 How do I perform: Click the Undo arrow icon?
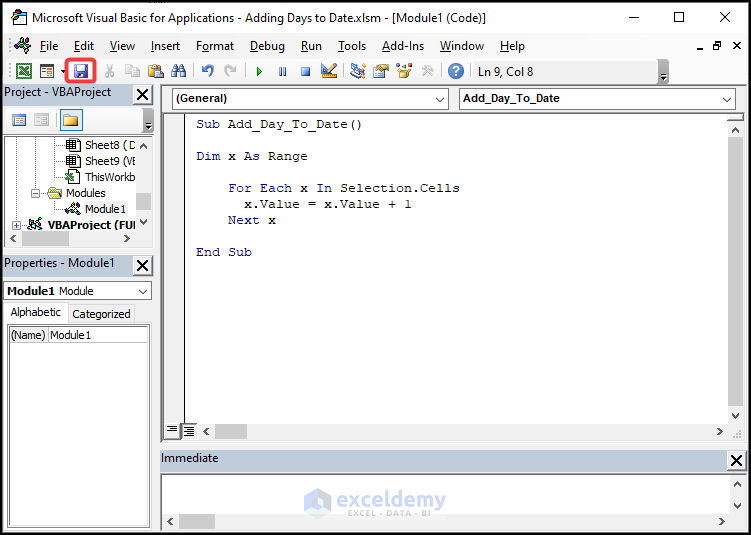(207, 72)
